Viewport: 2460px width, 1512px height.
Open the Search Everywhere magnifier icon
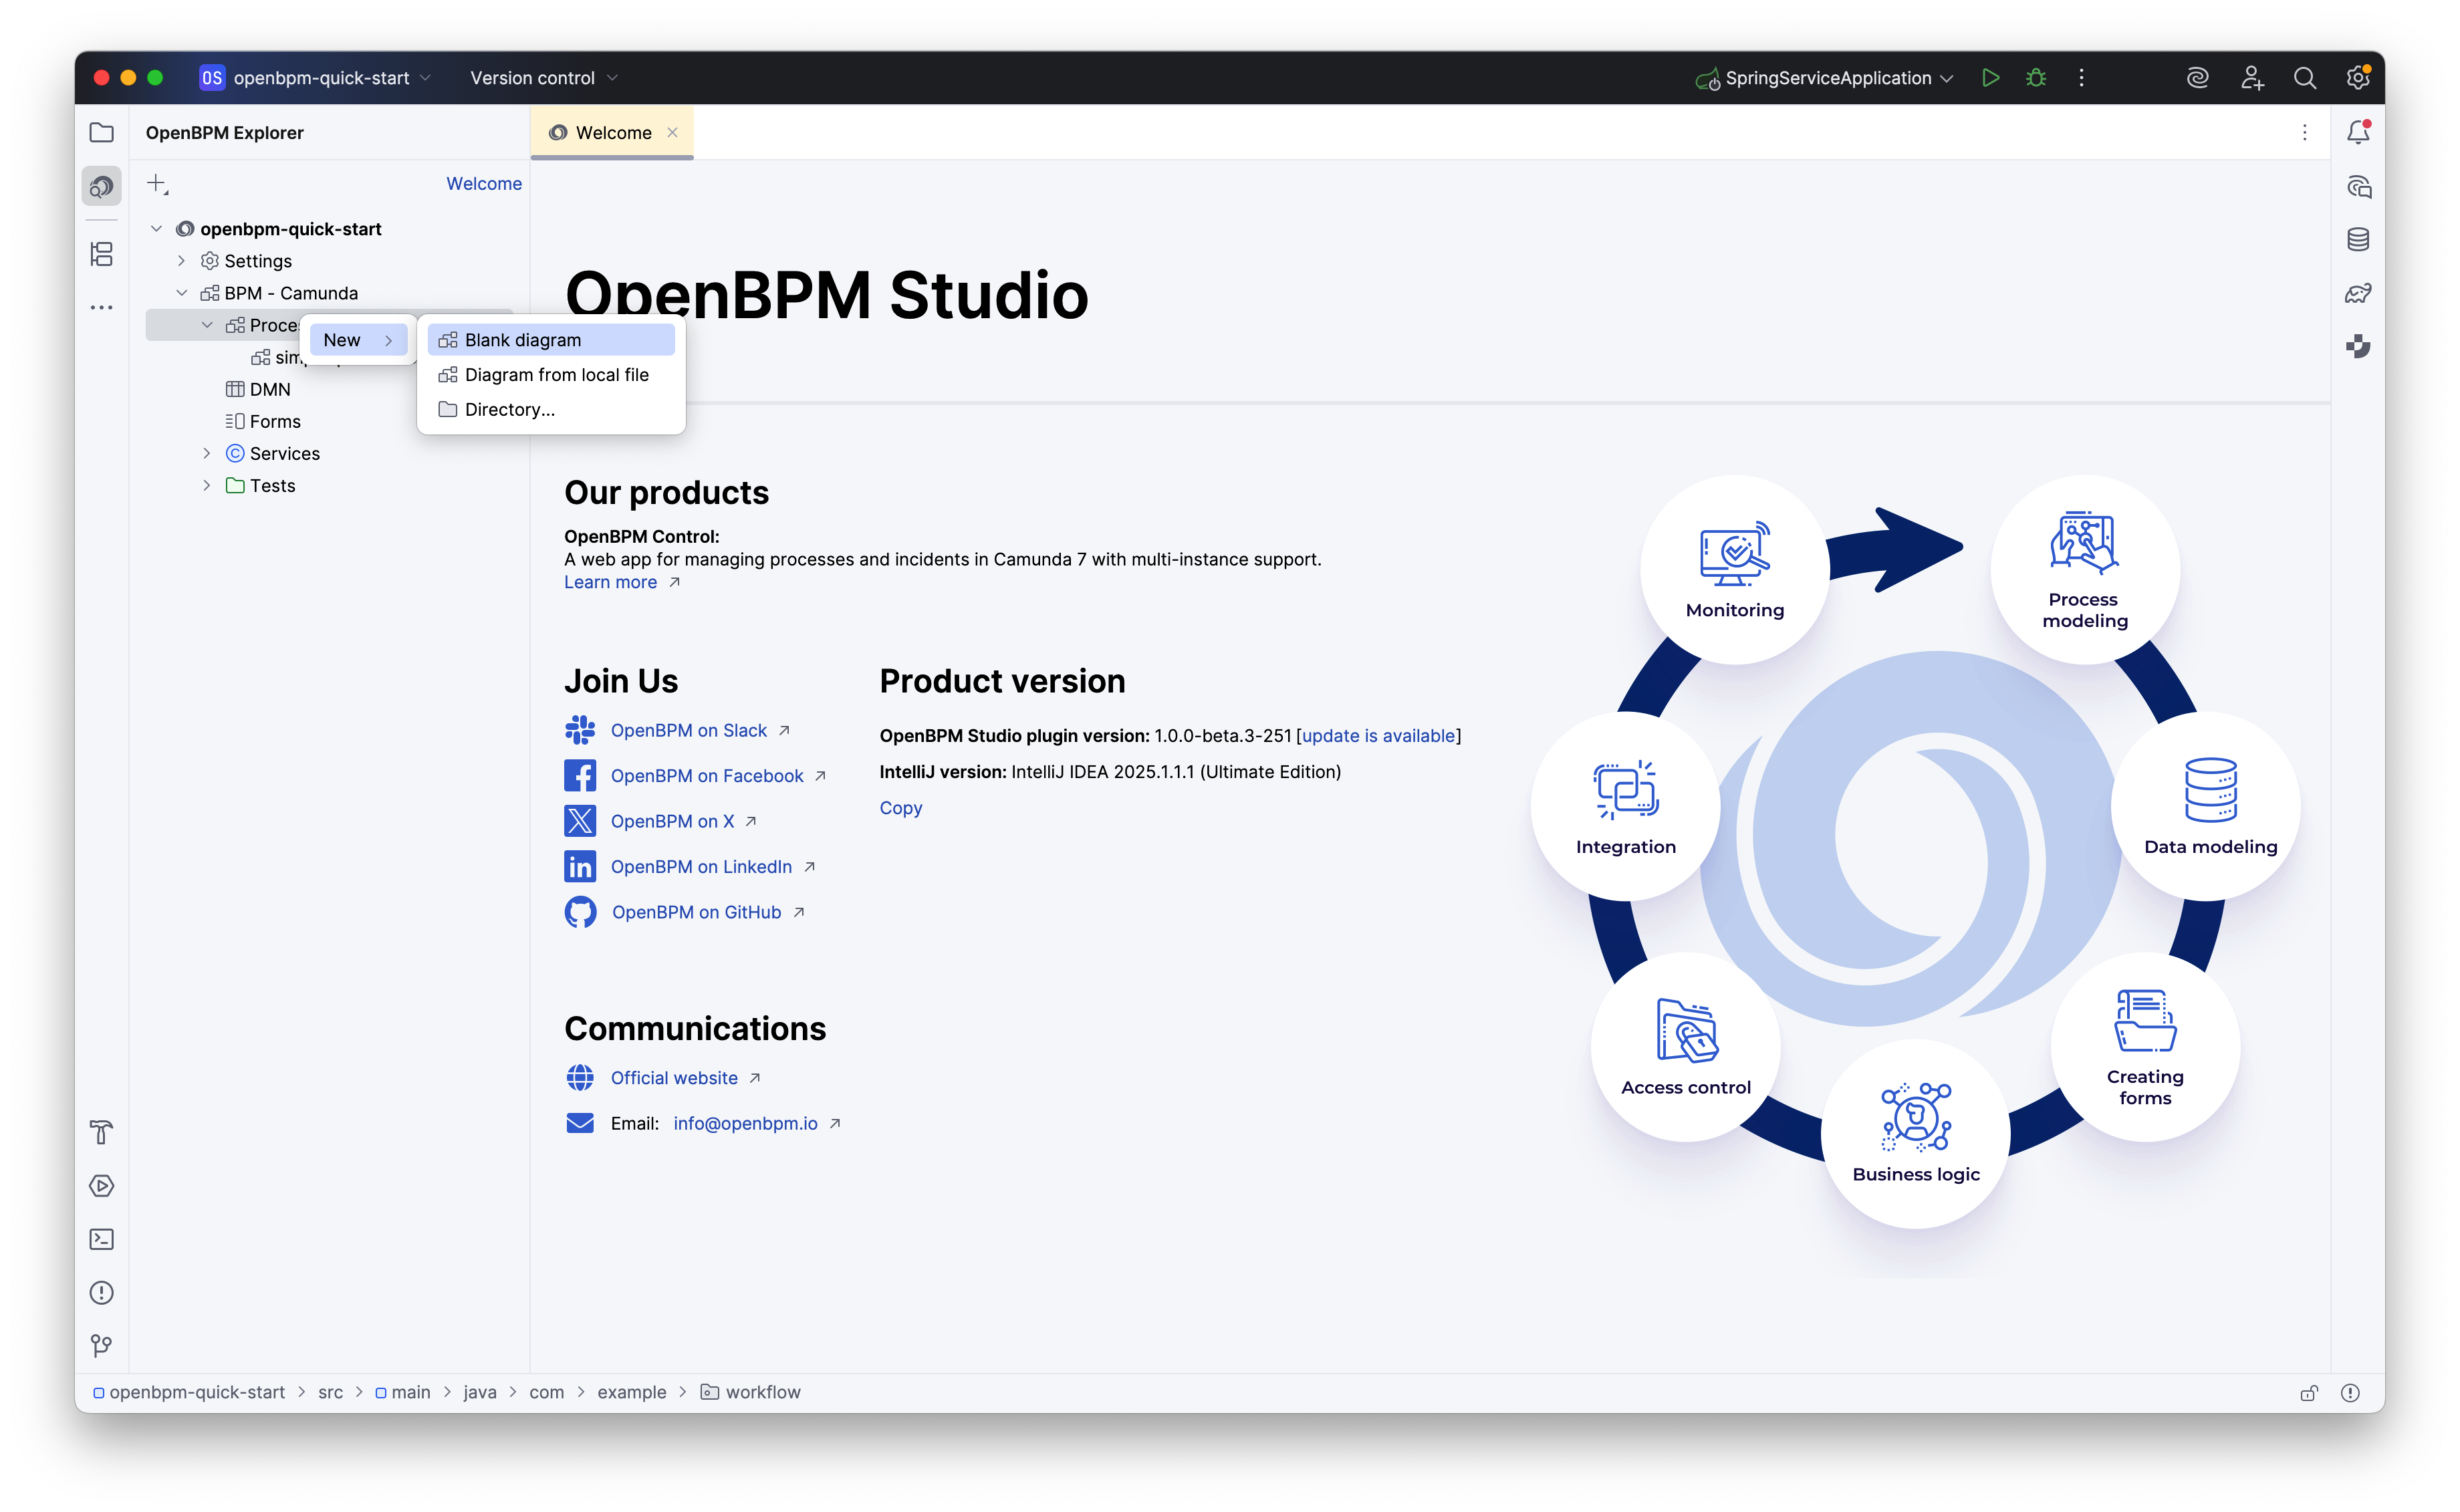(2305, 78)
